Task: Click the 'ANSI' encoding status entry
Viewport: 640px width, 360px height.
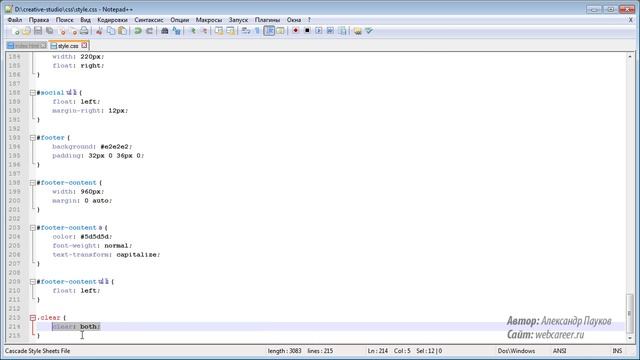Action: (559, 351)
